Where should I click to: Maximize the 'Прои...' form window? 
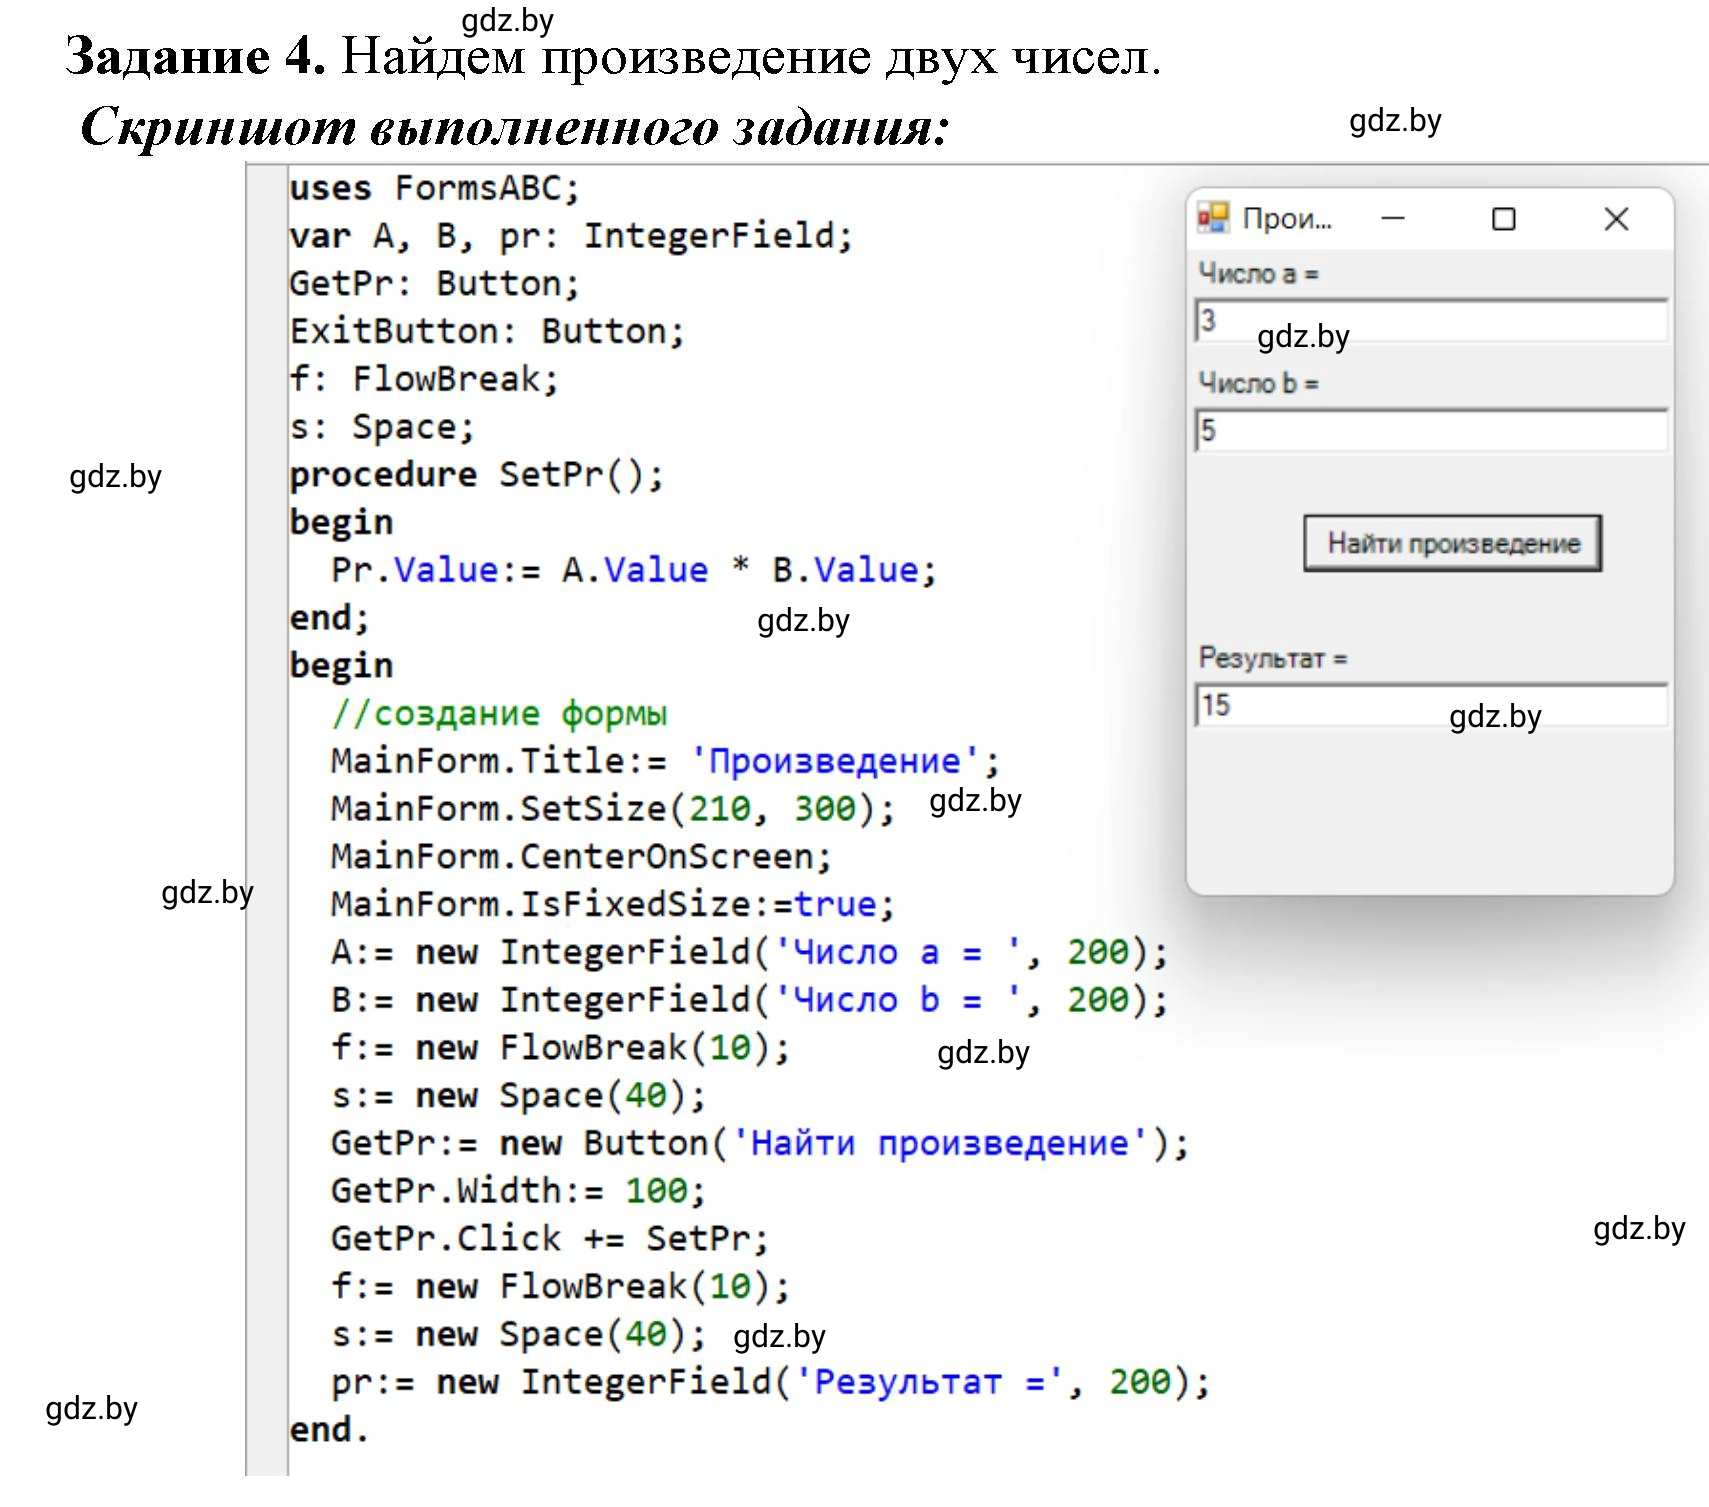pyautogui.click(x=1503, y=218)
